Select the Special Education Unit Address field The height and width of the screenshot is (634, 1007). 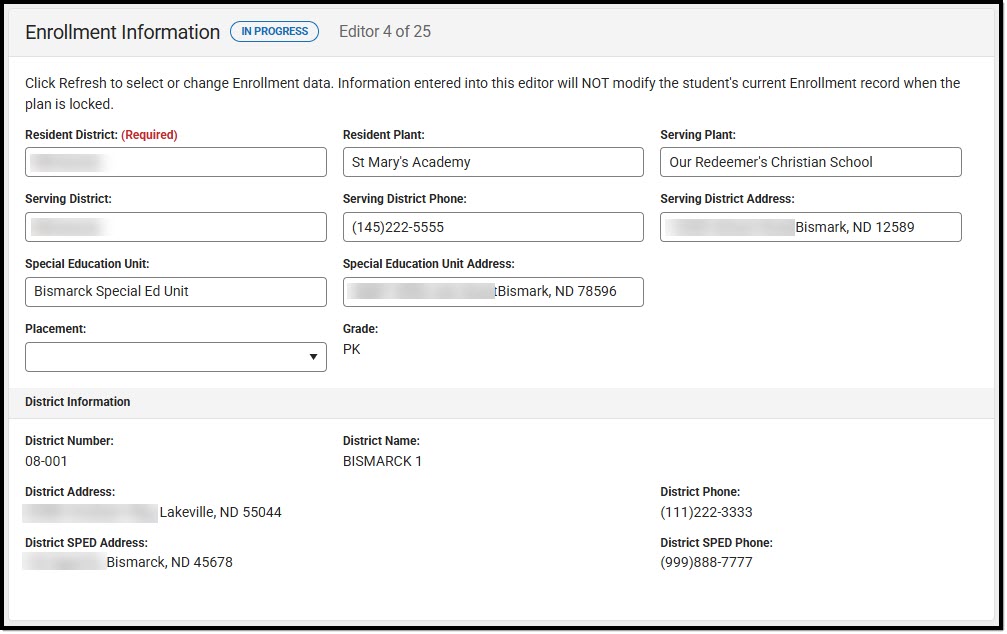click(492, 292)
